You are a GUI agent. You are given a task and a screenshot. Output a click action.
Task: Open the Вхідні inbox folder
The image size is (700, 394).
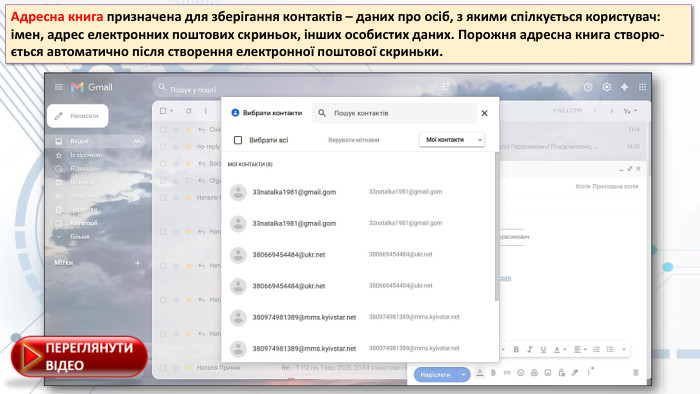[x=96, y=141]
